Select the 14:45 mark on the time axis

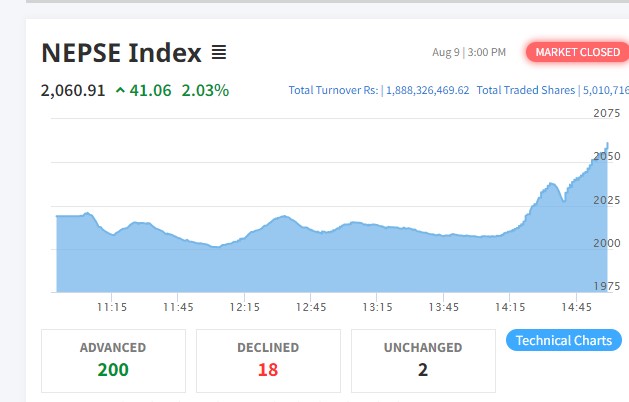(x=577, y=307)
